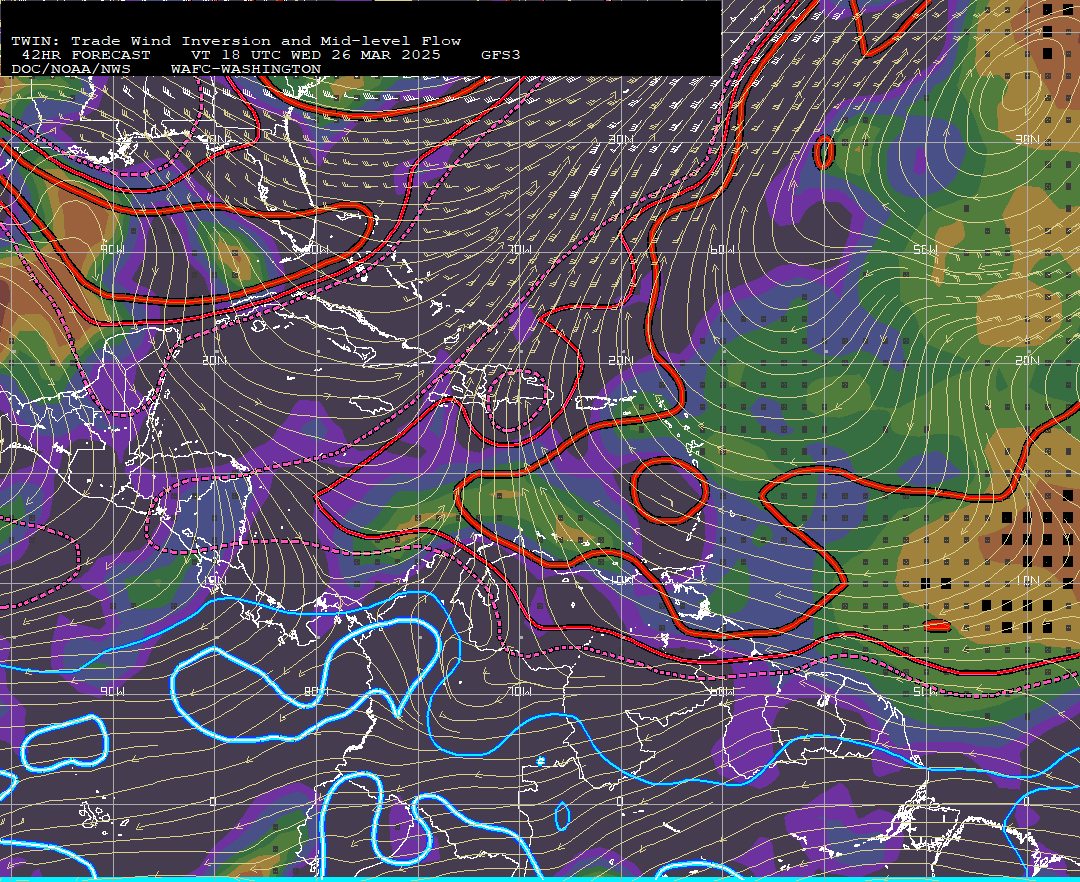Click the 80W label near Florida's southern tip
Image resolution: width=1080 pixels, height=882 pixels.
[x=316, y=249]
